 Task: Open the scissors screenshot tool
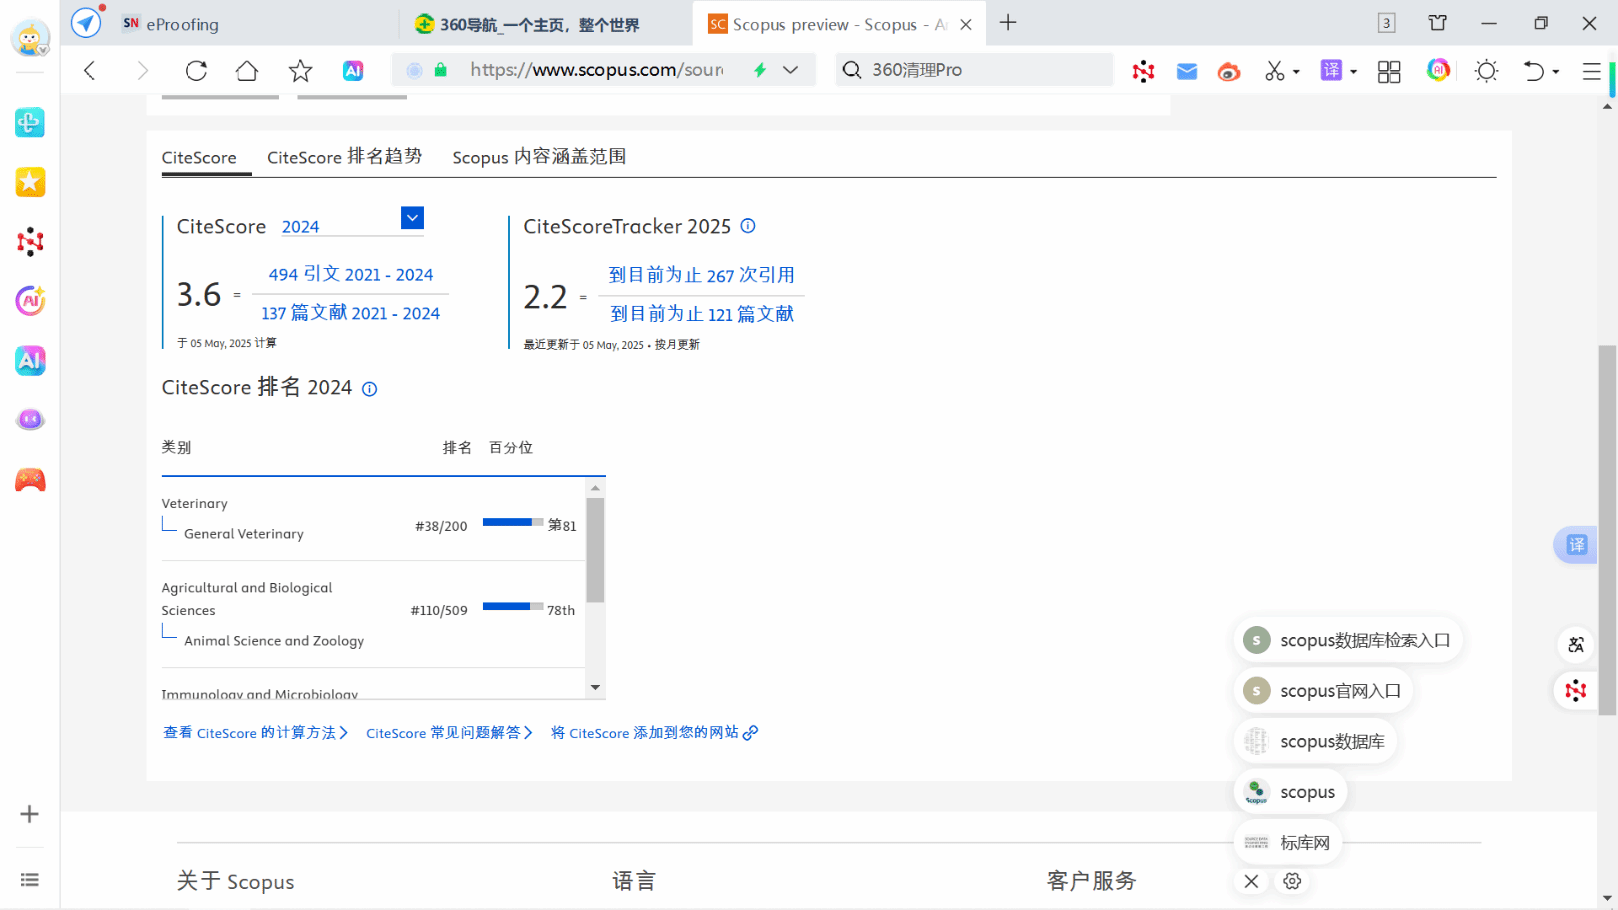tap(1274, 71)
